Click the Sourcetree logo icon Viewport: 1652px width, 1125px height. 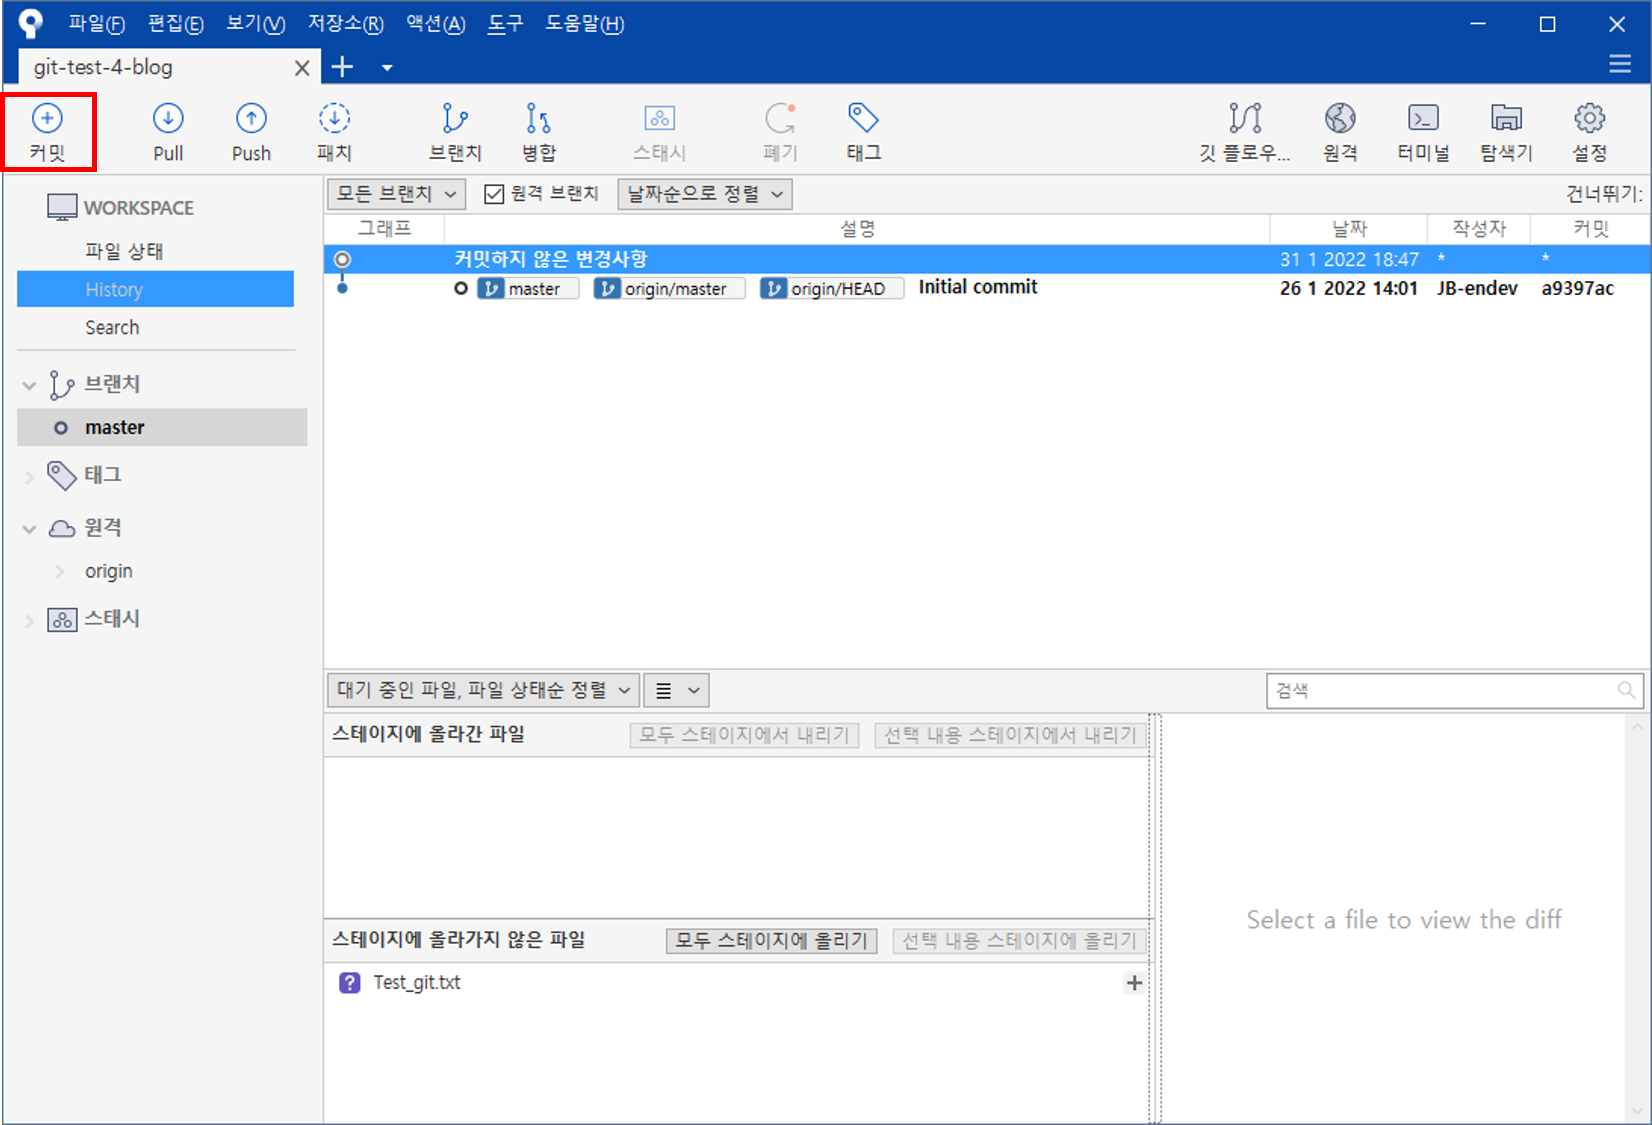click(31, 23)
